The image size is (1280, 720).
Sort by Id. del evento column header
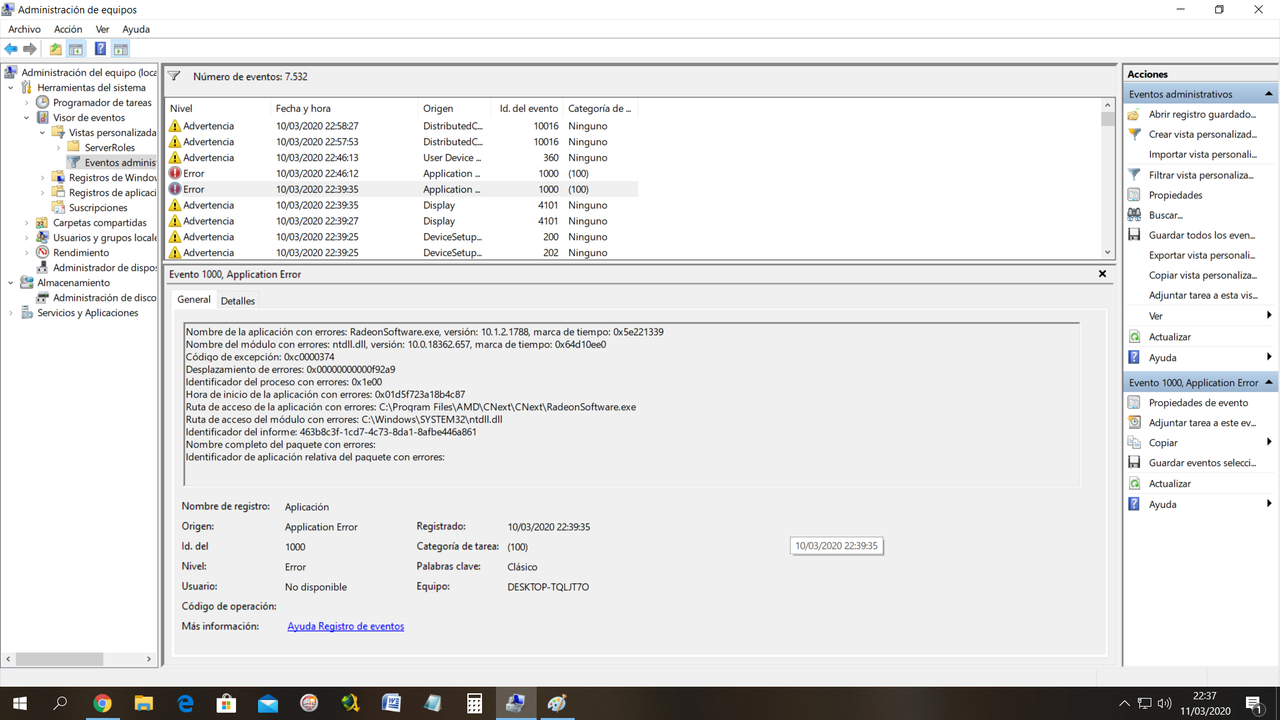tap(528, 108)
